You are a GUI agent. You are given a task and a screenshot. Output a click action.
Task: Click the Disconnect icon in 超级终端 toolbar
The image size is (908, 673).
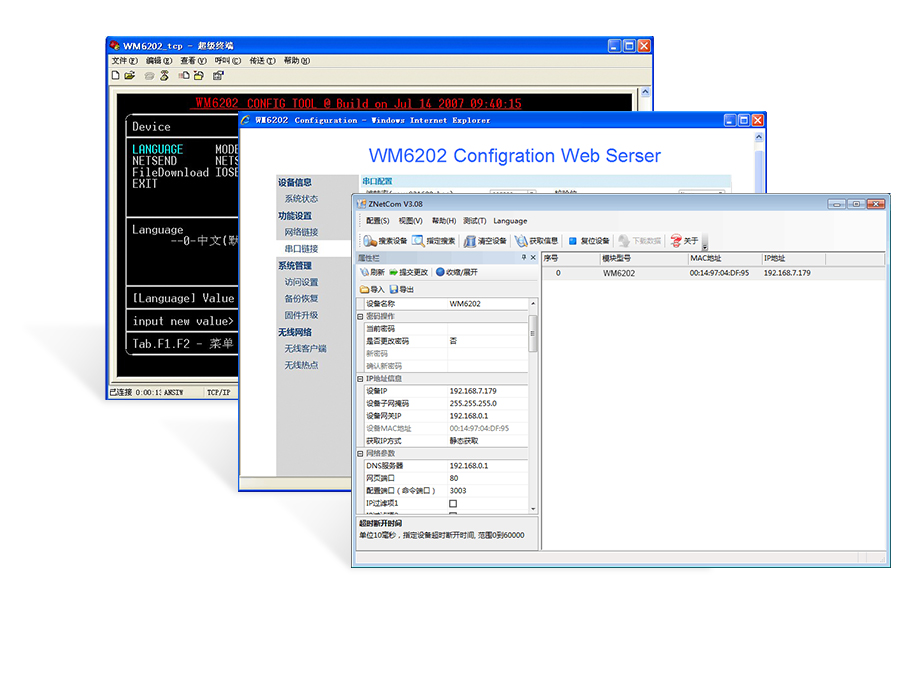(164, 75)
